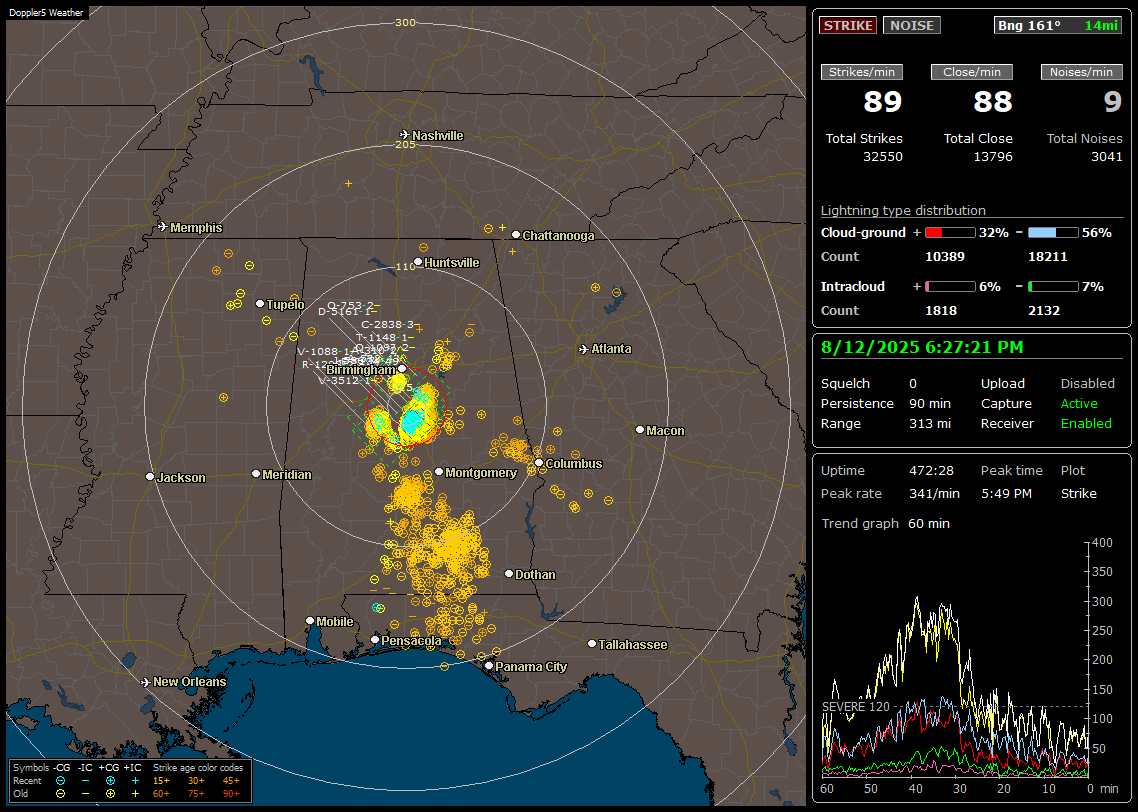Click the Peak time 5:49 PM value
The height and width of the screenshot is (812, 1138).
pyautogui.click(x=1006, y=493)
